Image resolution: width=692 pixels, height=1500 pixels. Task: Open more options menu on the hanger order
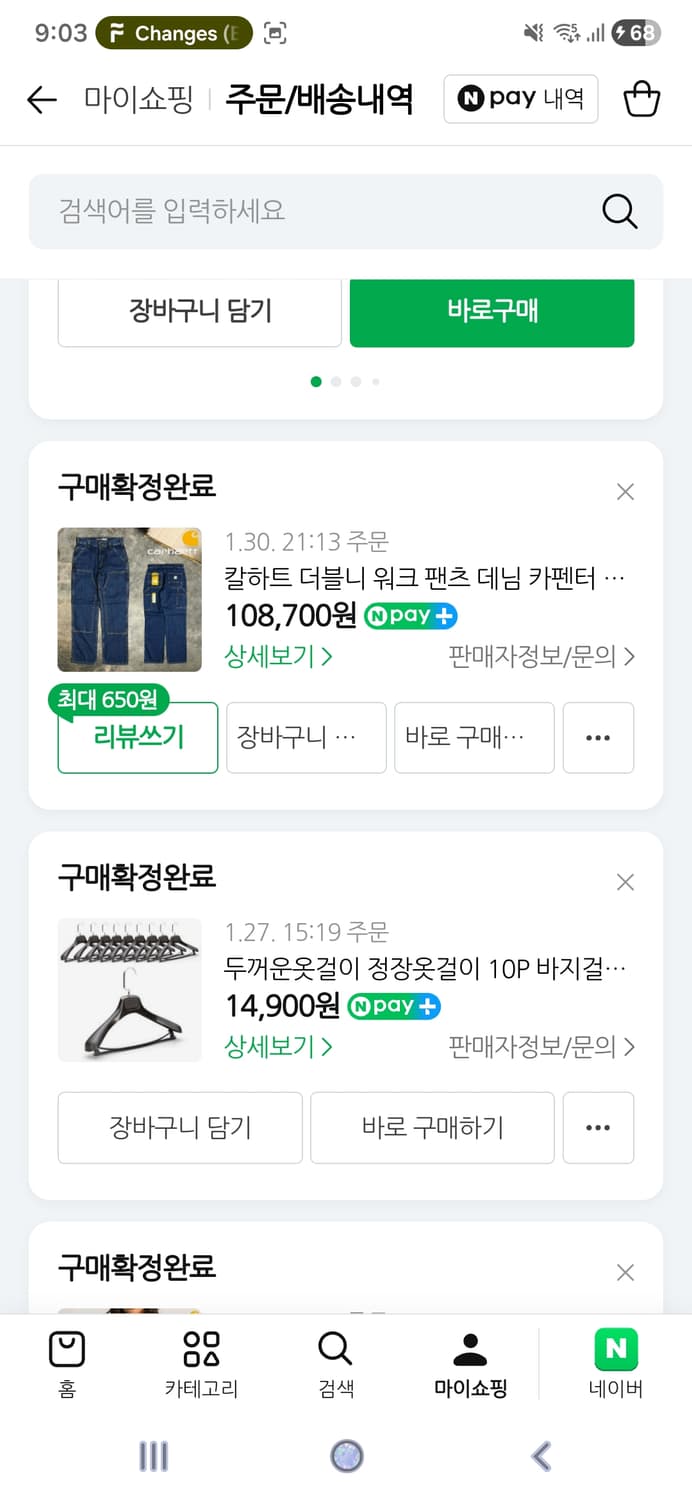(598, 1128)
